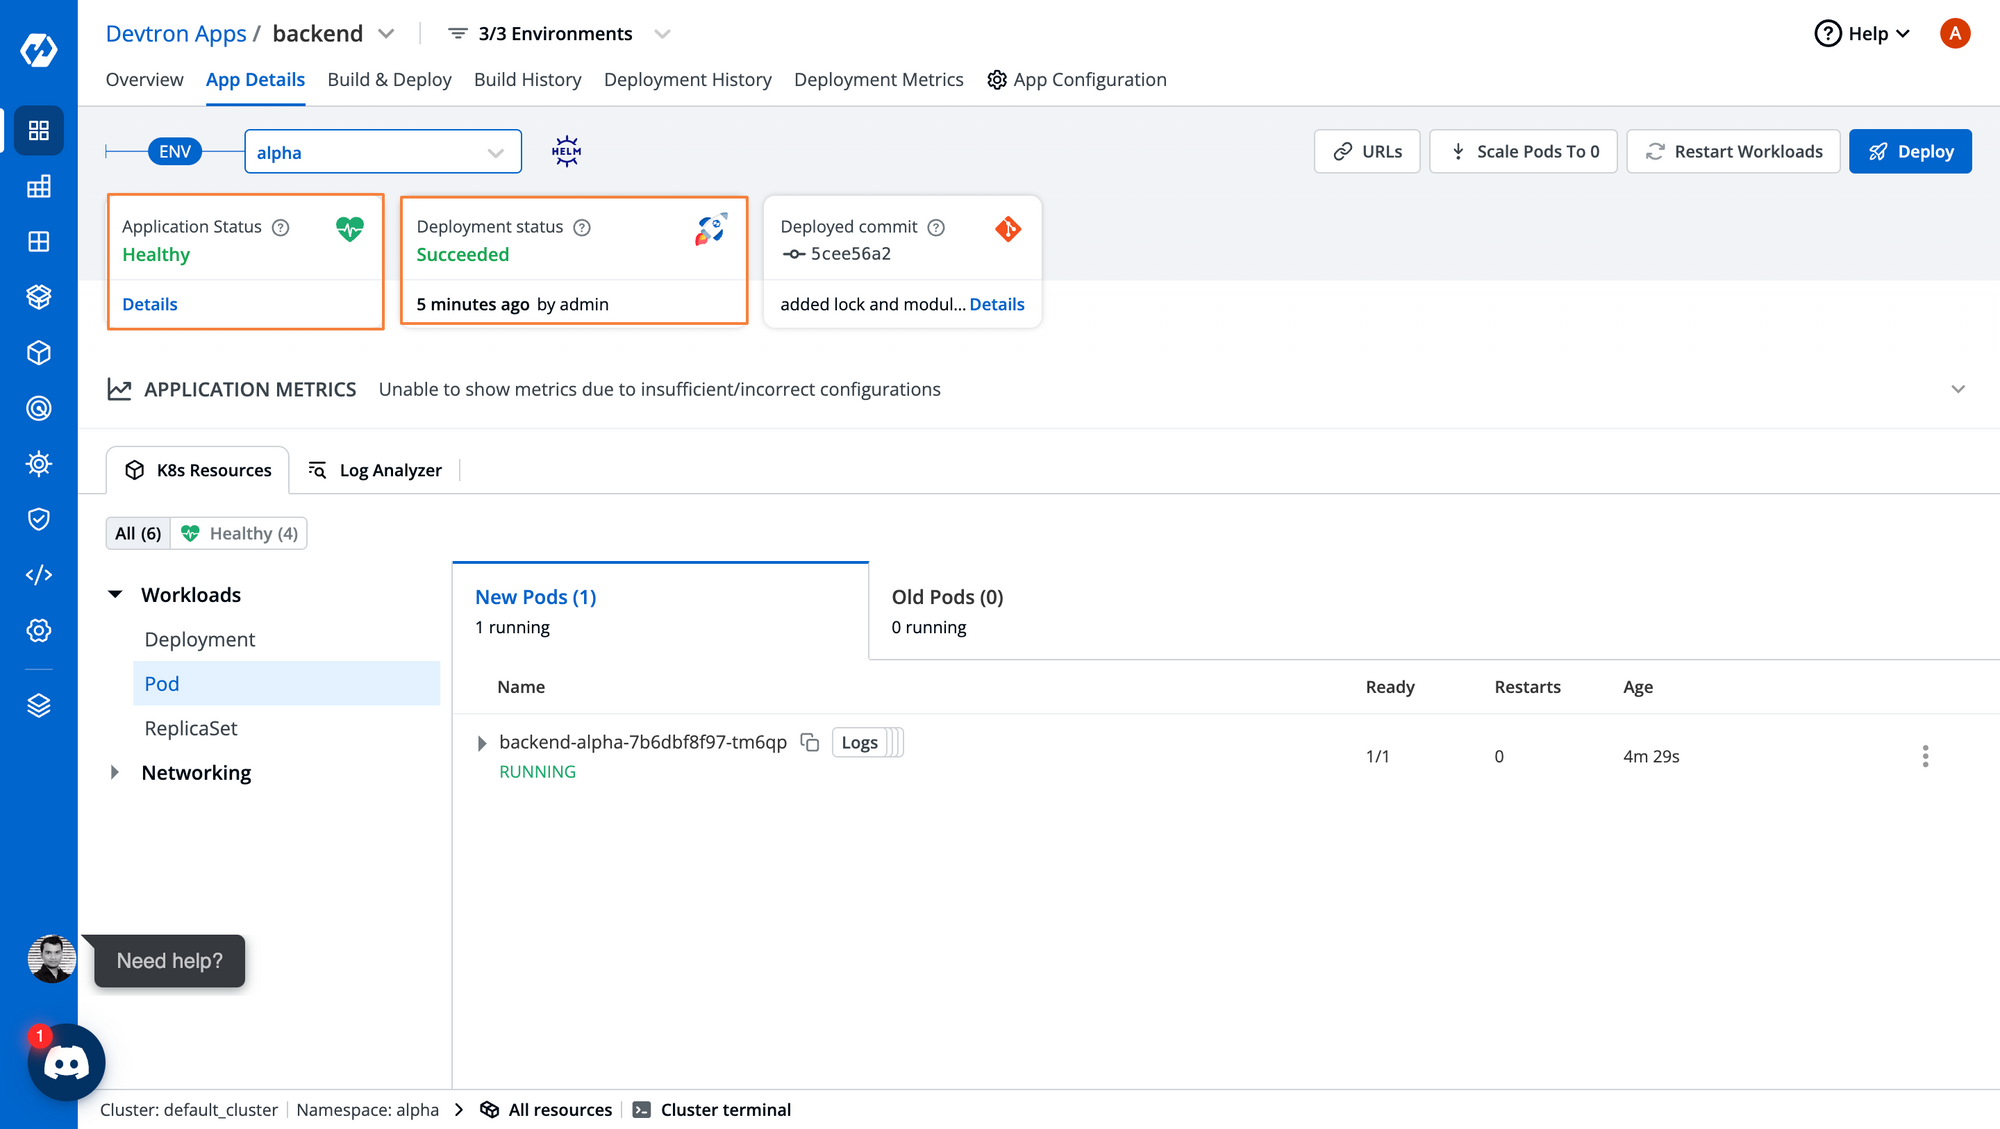2000x1129 pixels.
Task: Click the K8s Resources tab icon
Action: tap(135, 470)
